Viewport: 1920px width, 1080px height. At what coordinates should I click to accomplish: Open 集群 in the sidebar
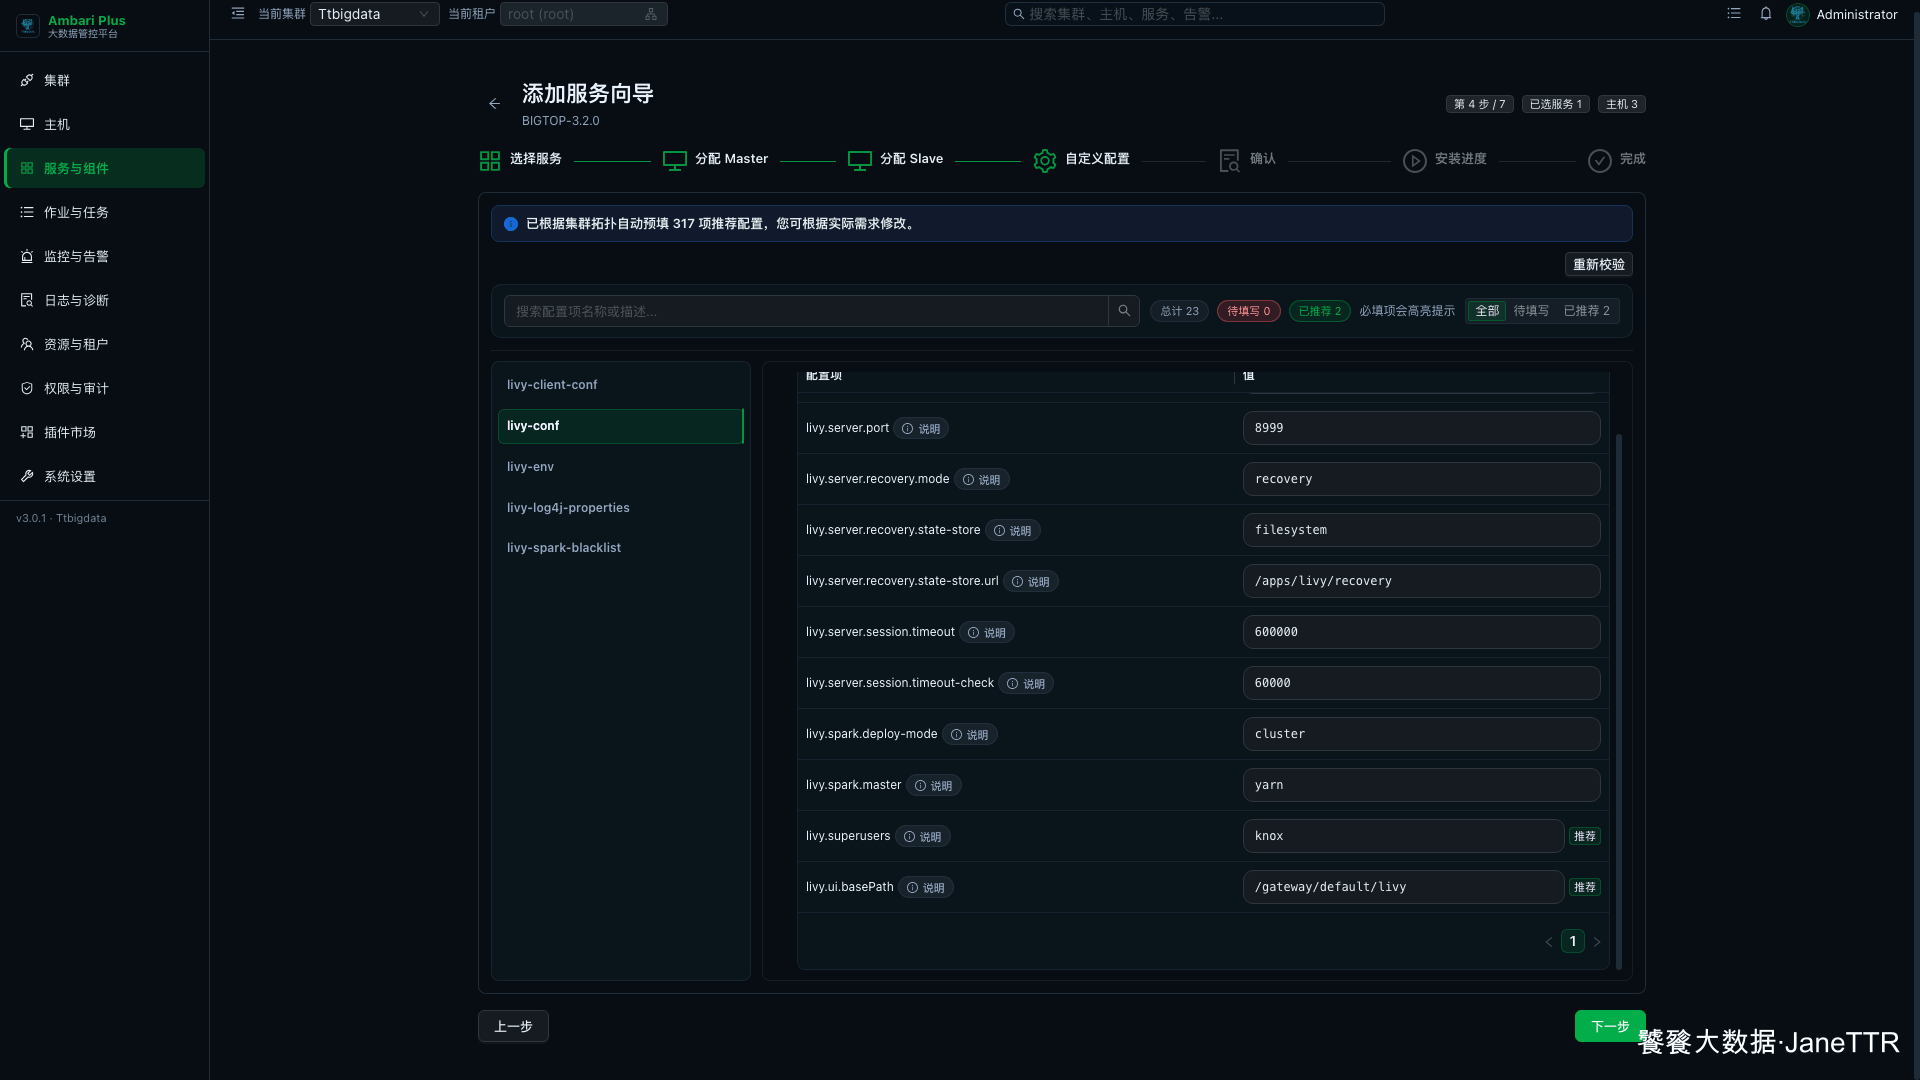click(104, 80)
